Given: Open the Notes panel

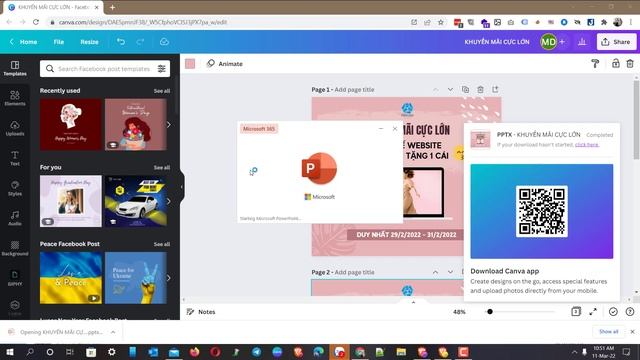Looking at the screenshot, I should point(201,311).
